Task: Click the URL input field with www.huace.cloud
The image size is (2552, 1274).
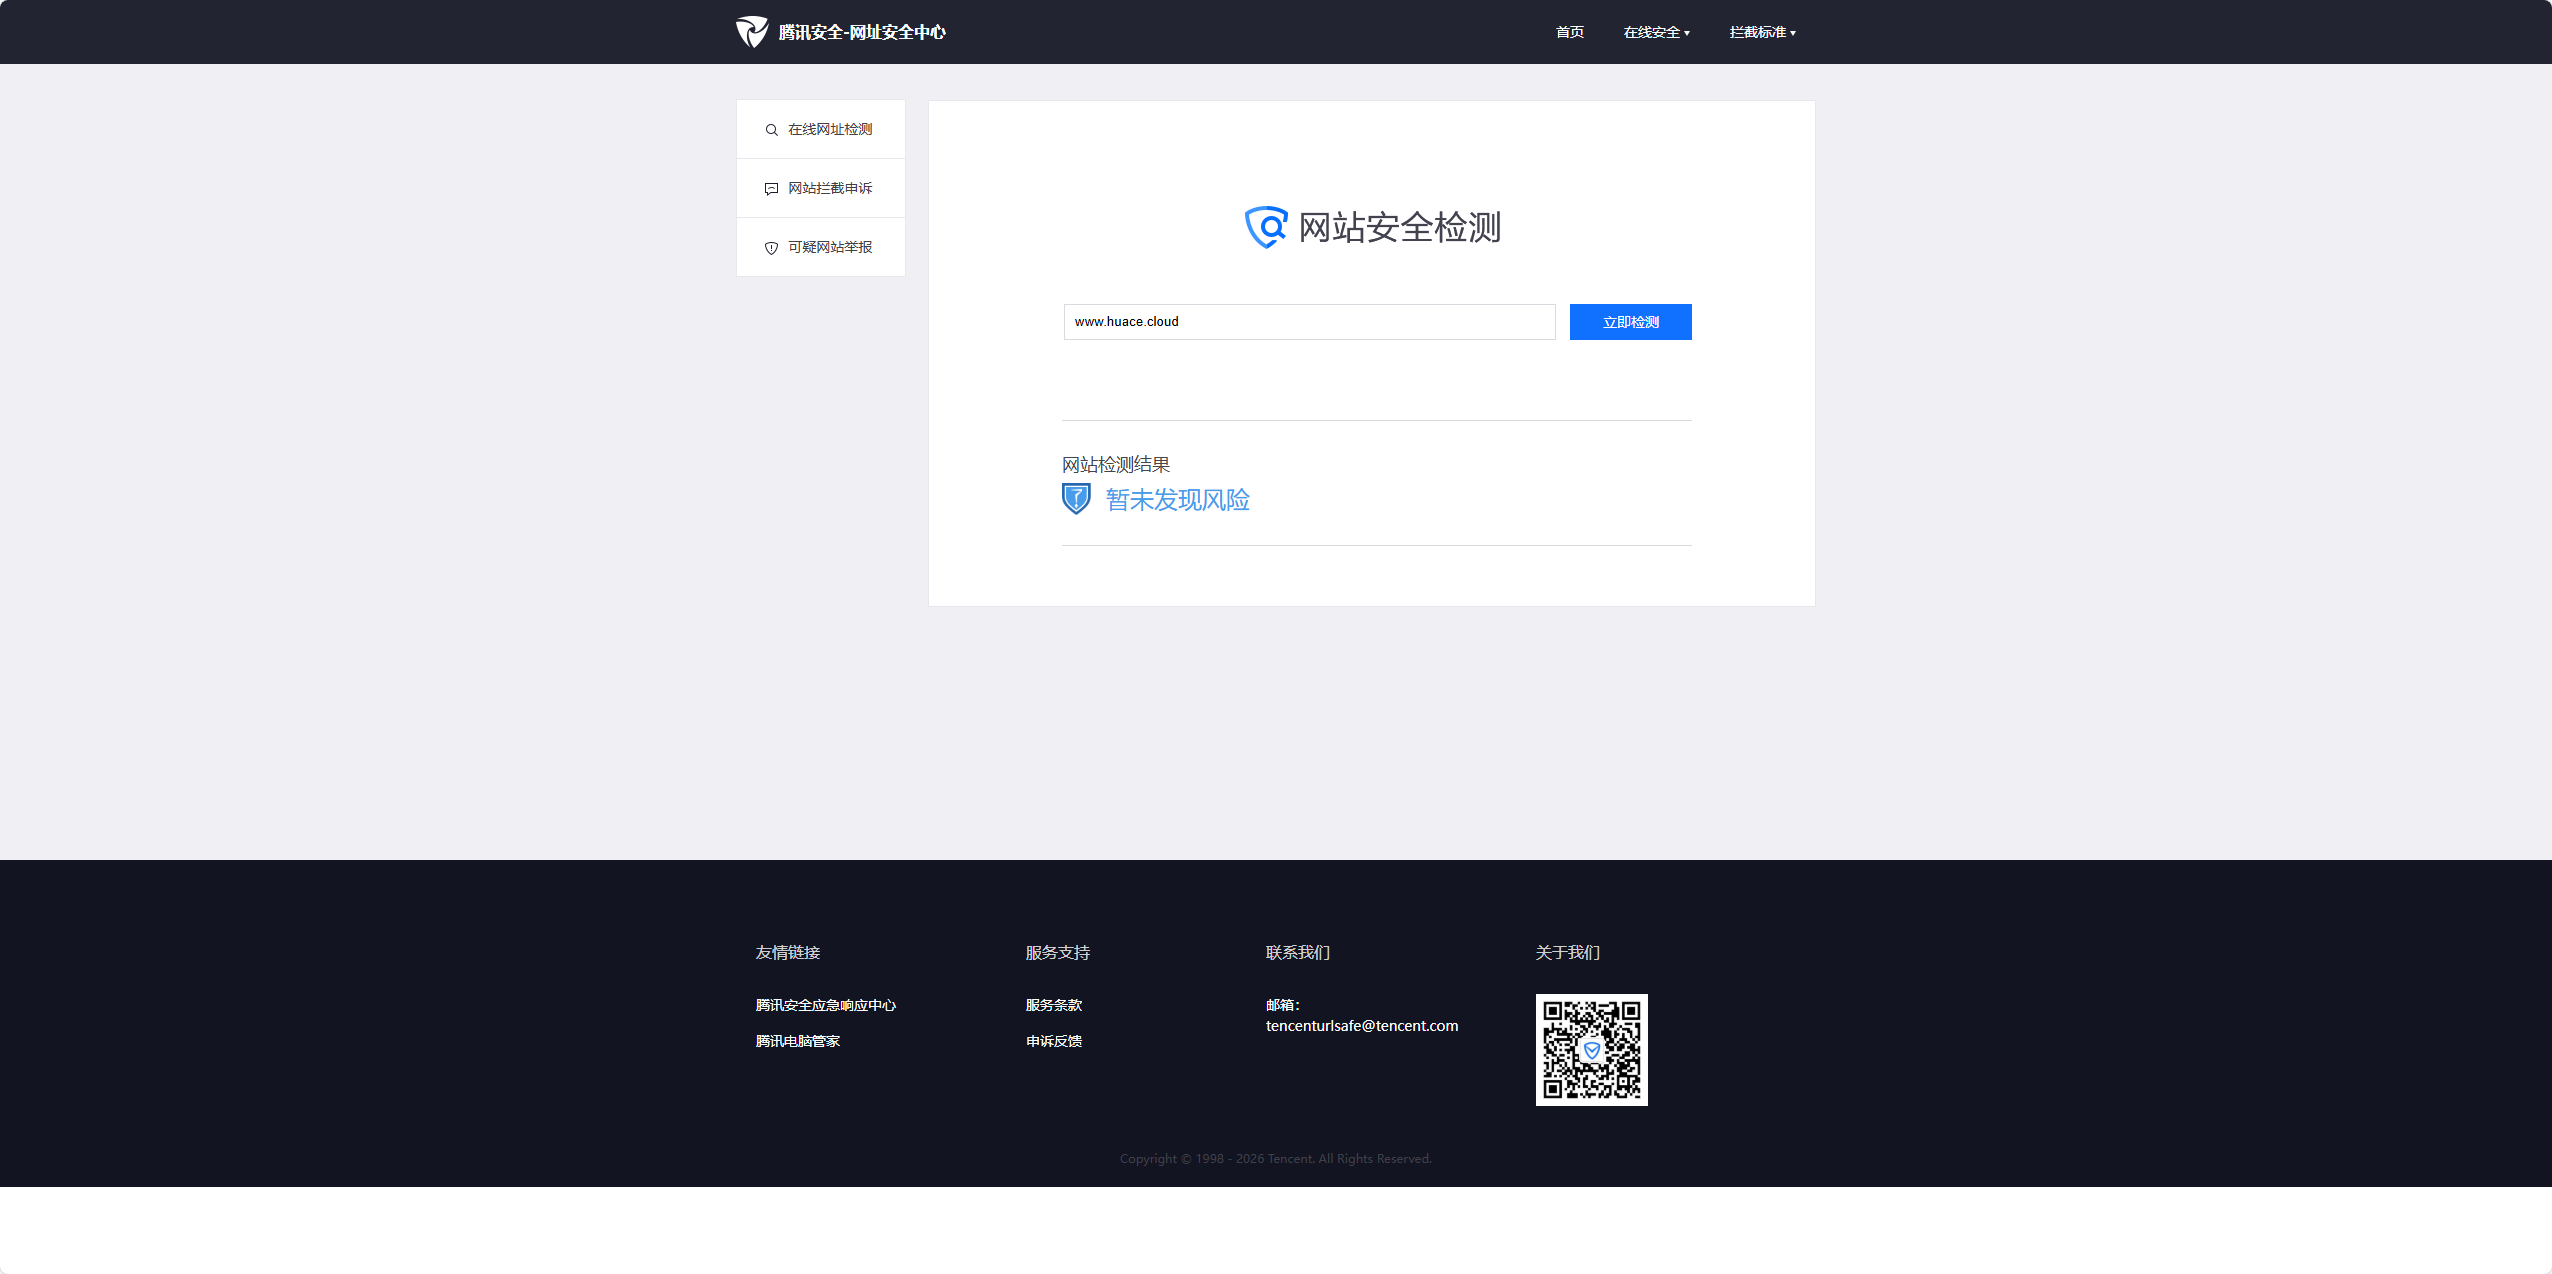Action: 1309,322
